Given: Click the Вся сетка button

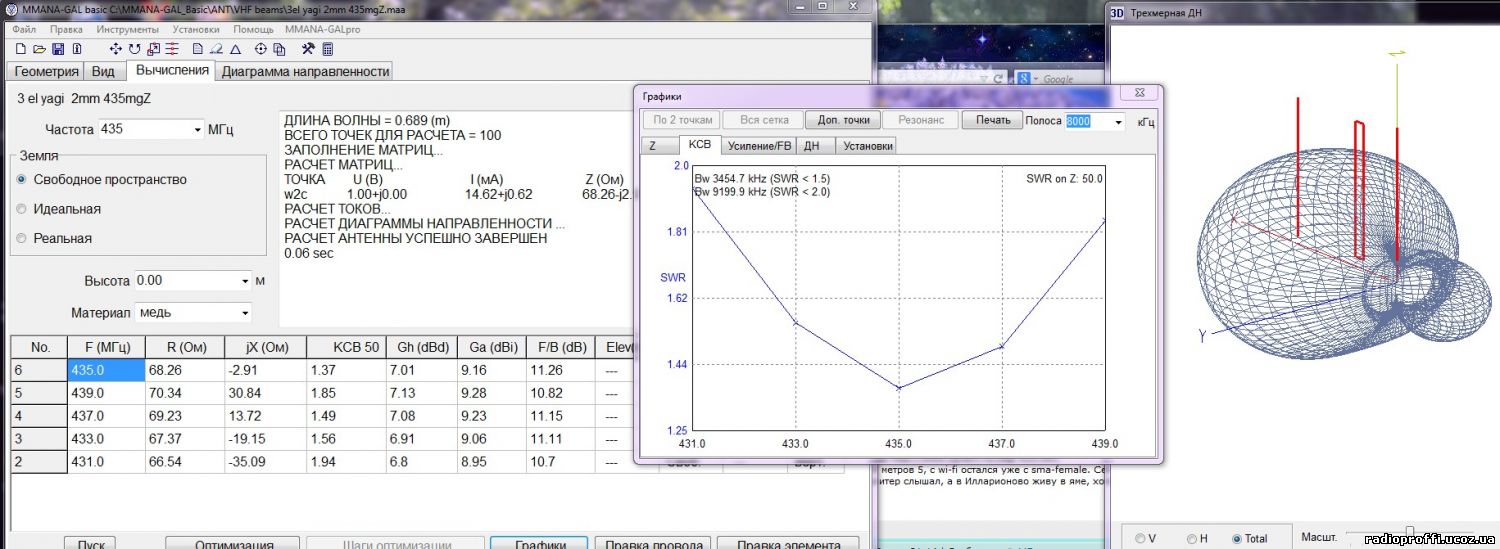Looking at the screenshot, I should point(764,120).
